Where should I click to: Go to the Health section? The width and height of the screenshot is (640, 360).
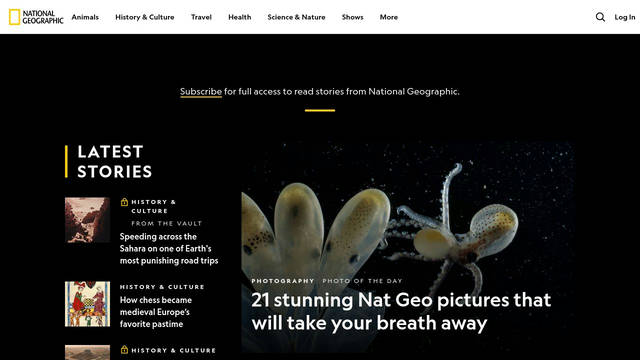click(x=240, y=17)
